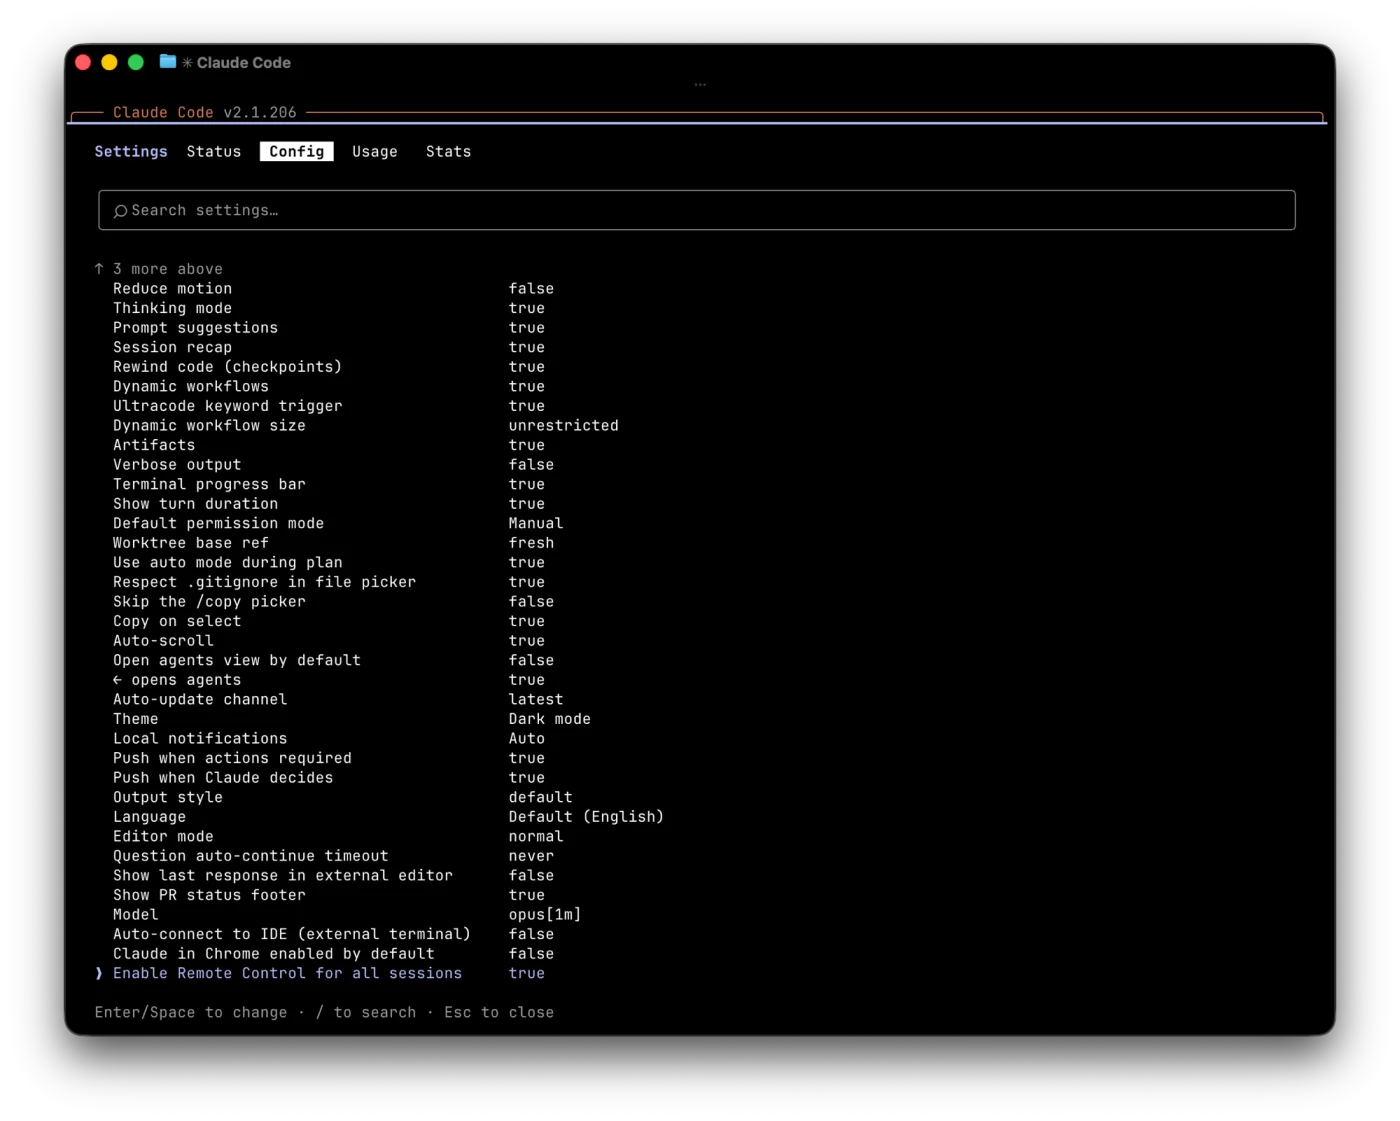Toggle Session recap setting
This screenshot has height=1121, width=1400.
click(x=329, y=347)
